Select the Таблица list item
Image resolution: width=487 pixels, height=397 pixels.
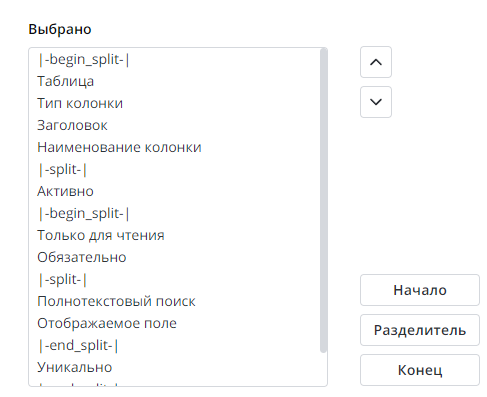tap(174, 81)
